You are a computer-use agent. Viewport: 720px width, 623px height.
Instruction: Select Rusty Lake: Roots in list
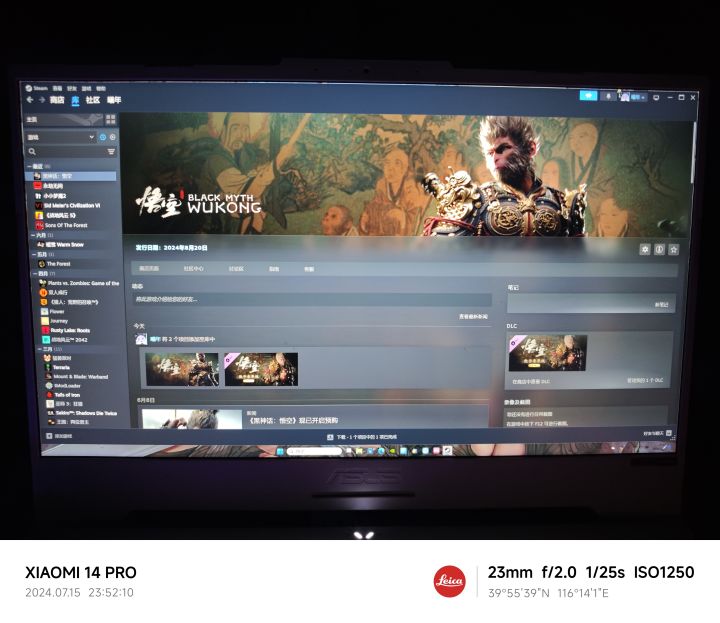66,330
